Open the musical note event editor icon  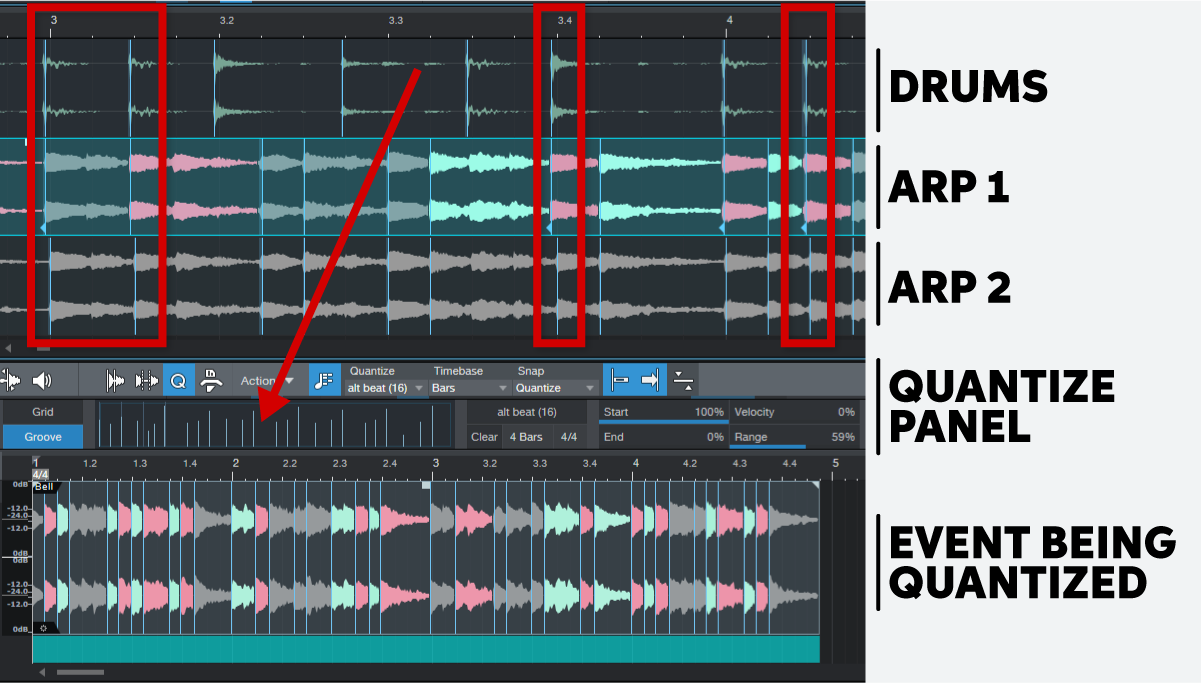(x=322, y=379)
